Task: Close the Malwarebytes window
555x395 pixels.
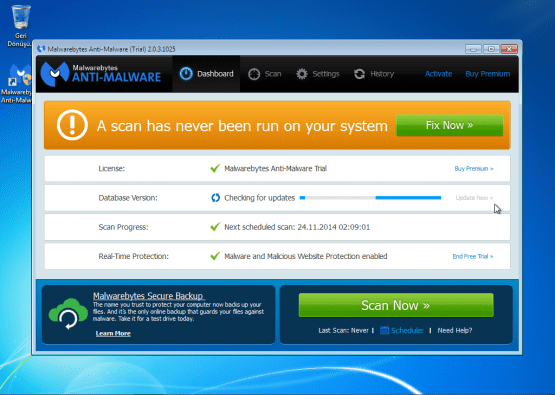Action: pyautogui.click(x=509, y=49)
